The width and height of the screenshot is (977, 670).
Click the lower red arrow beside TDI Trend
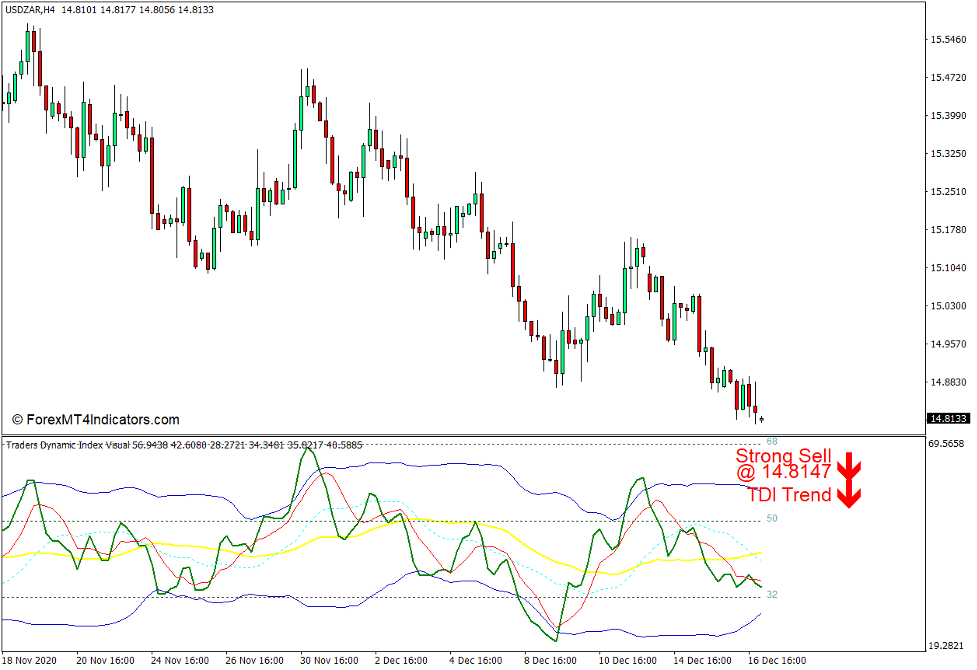pyautogui.click(x=851, y=495)
